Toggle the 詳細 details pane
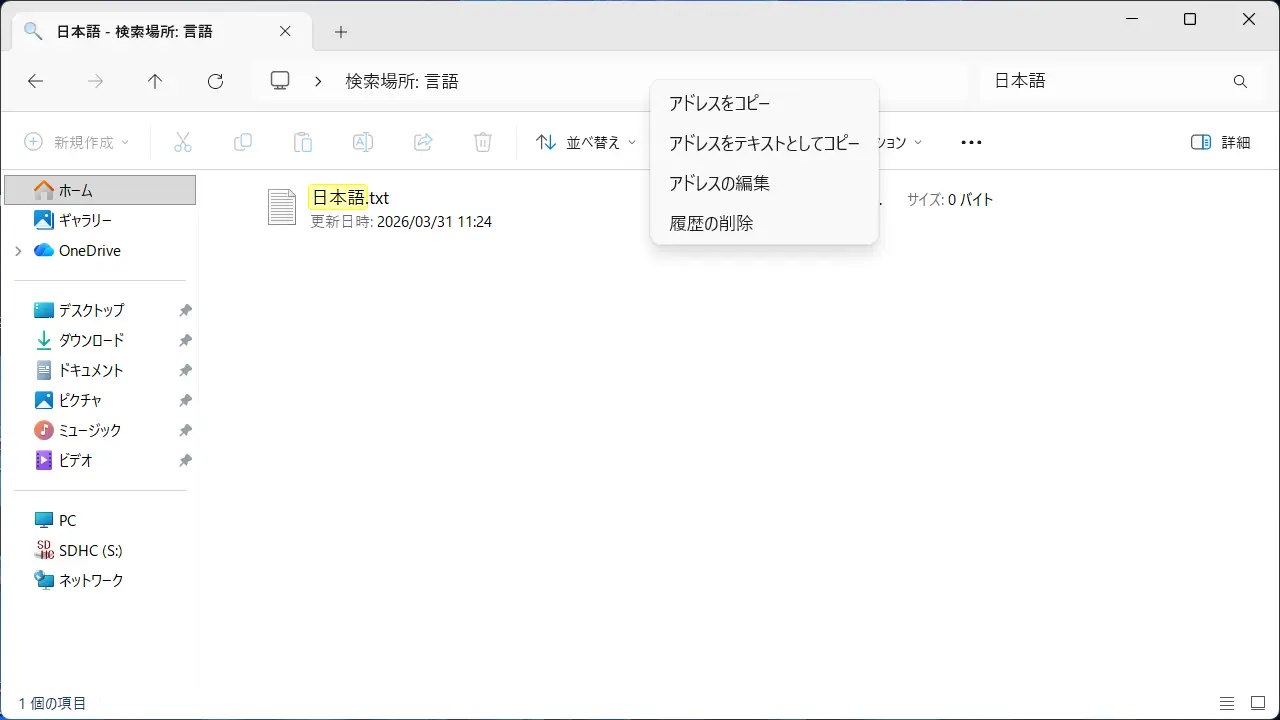 pyautogui.click(x=1221, y=143)
